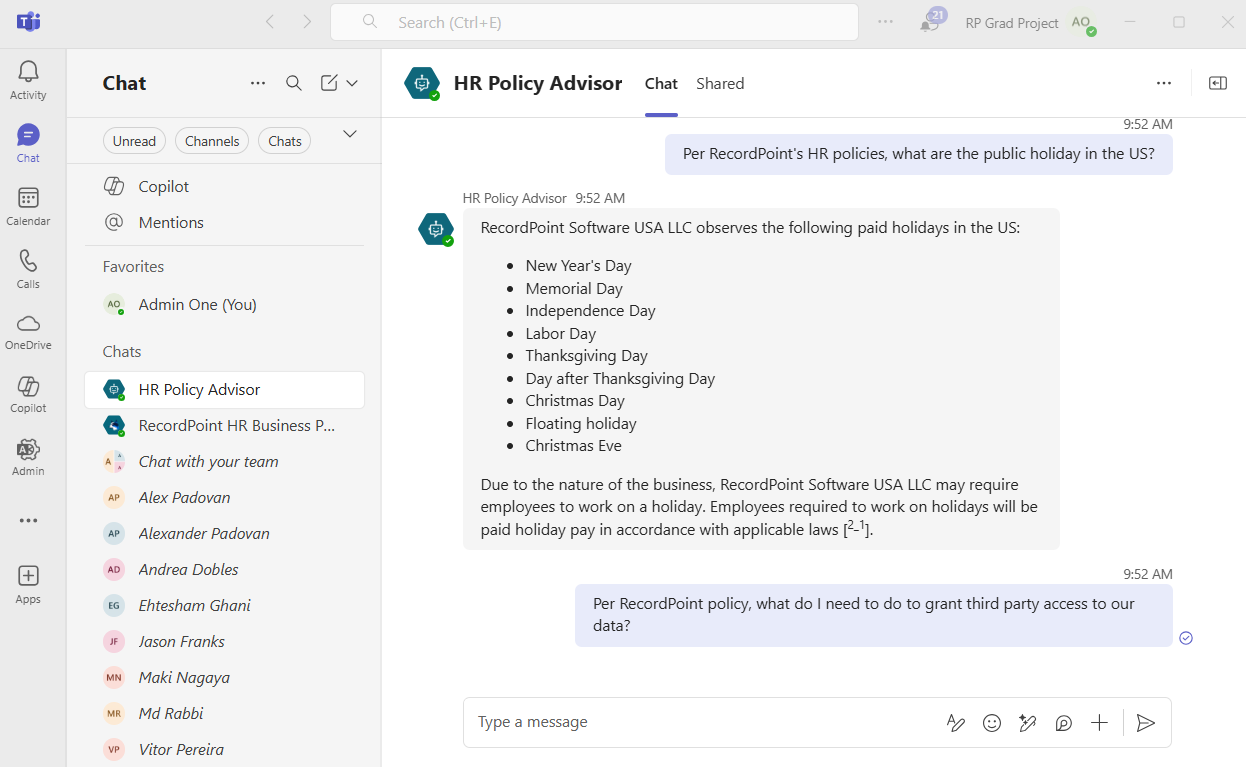
Task: Filter chats by Unread
Action: click(134, 141)
